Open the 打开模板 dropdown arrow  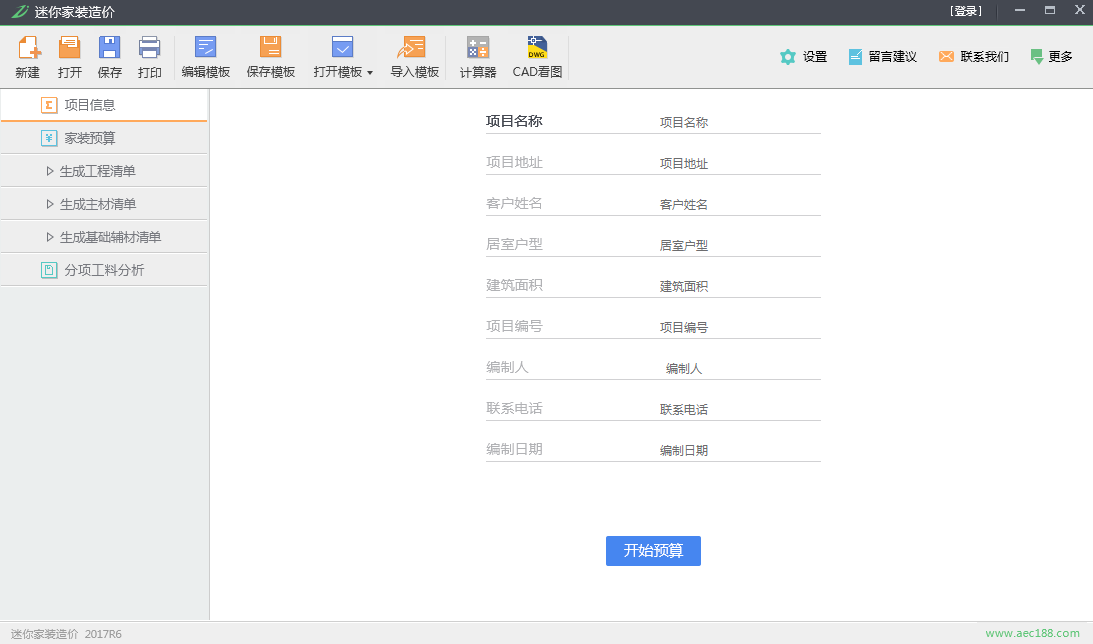pos(369,73)
